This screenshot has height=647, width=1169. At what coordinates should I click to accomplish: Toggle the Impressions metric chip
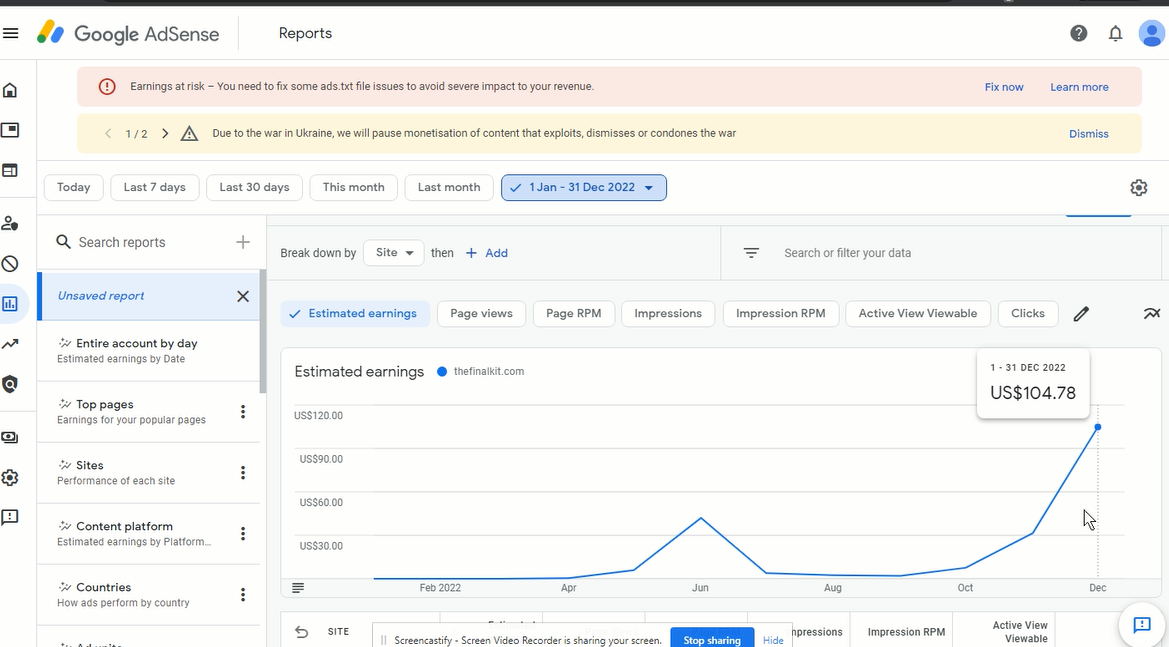coord(668,314)
